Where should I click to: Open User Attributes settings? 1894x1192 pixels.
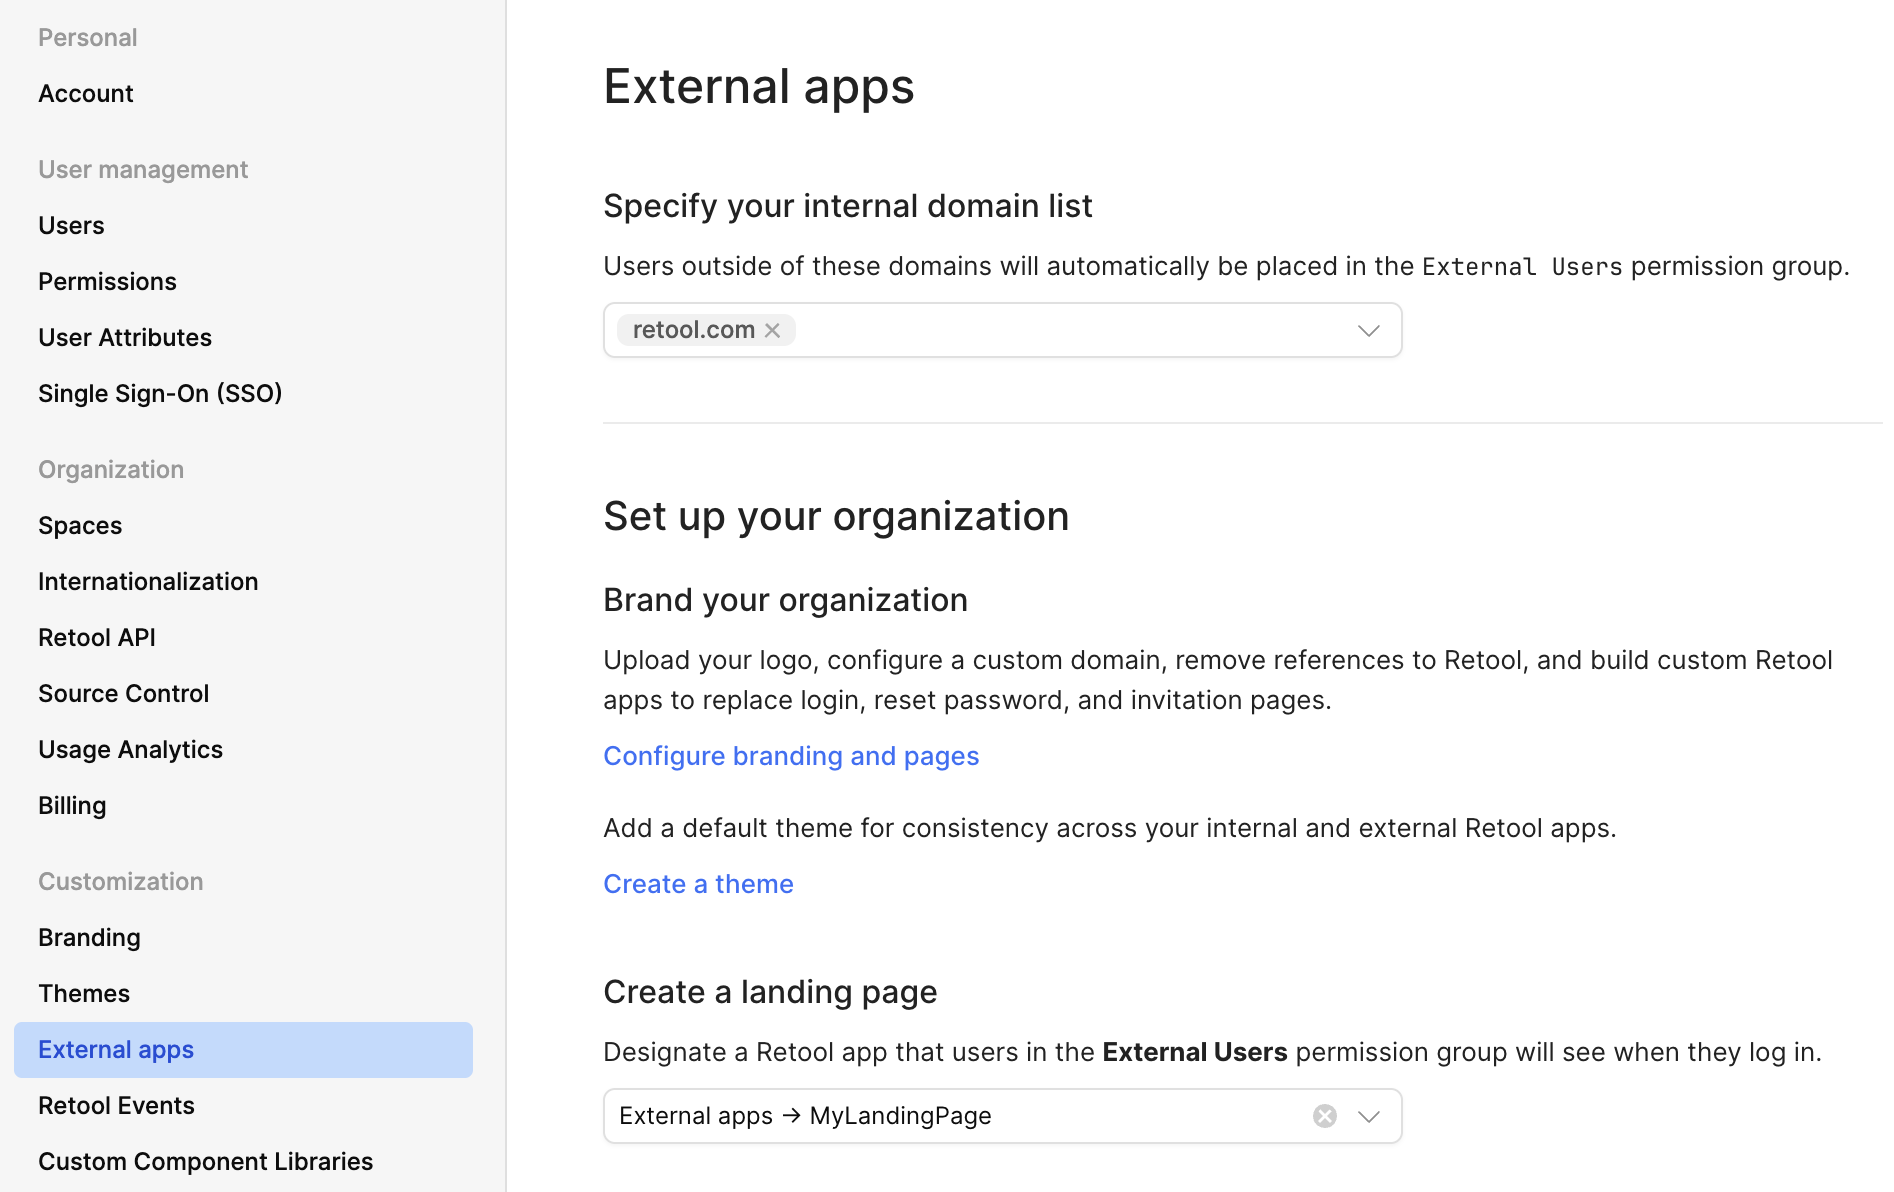tap(125, 338)
